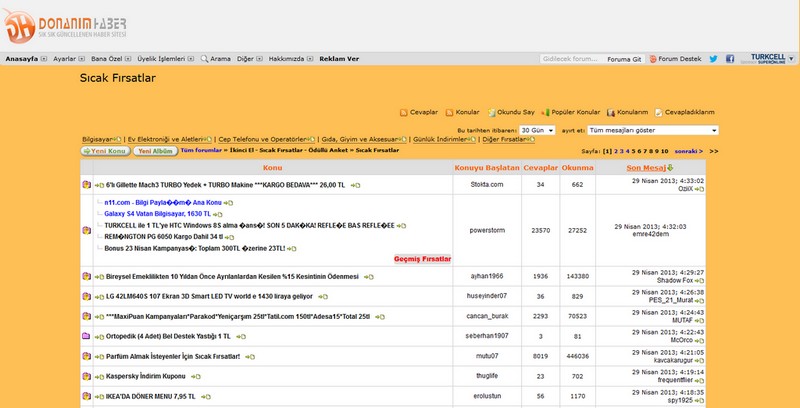Click the Okundu Say icon
Screen dimensions: 800x408
pos(492,113)
